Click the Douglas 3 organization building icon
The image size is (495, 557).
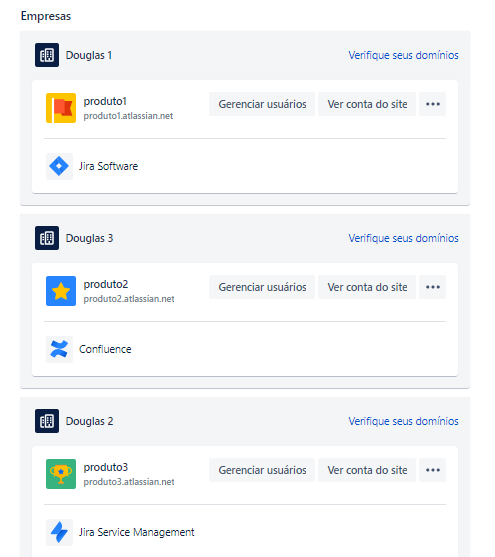click(47, 238)
